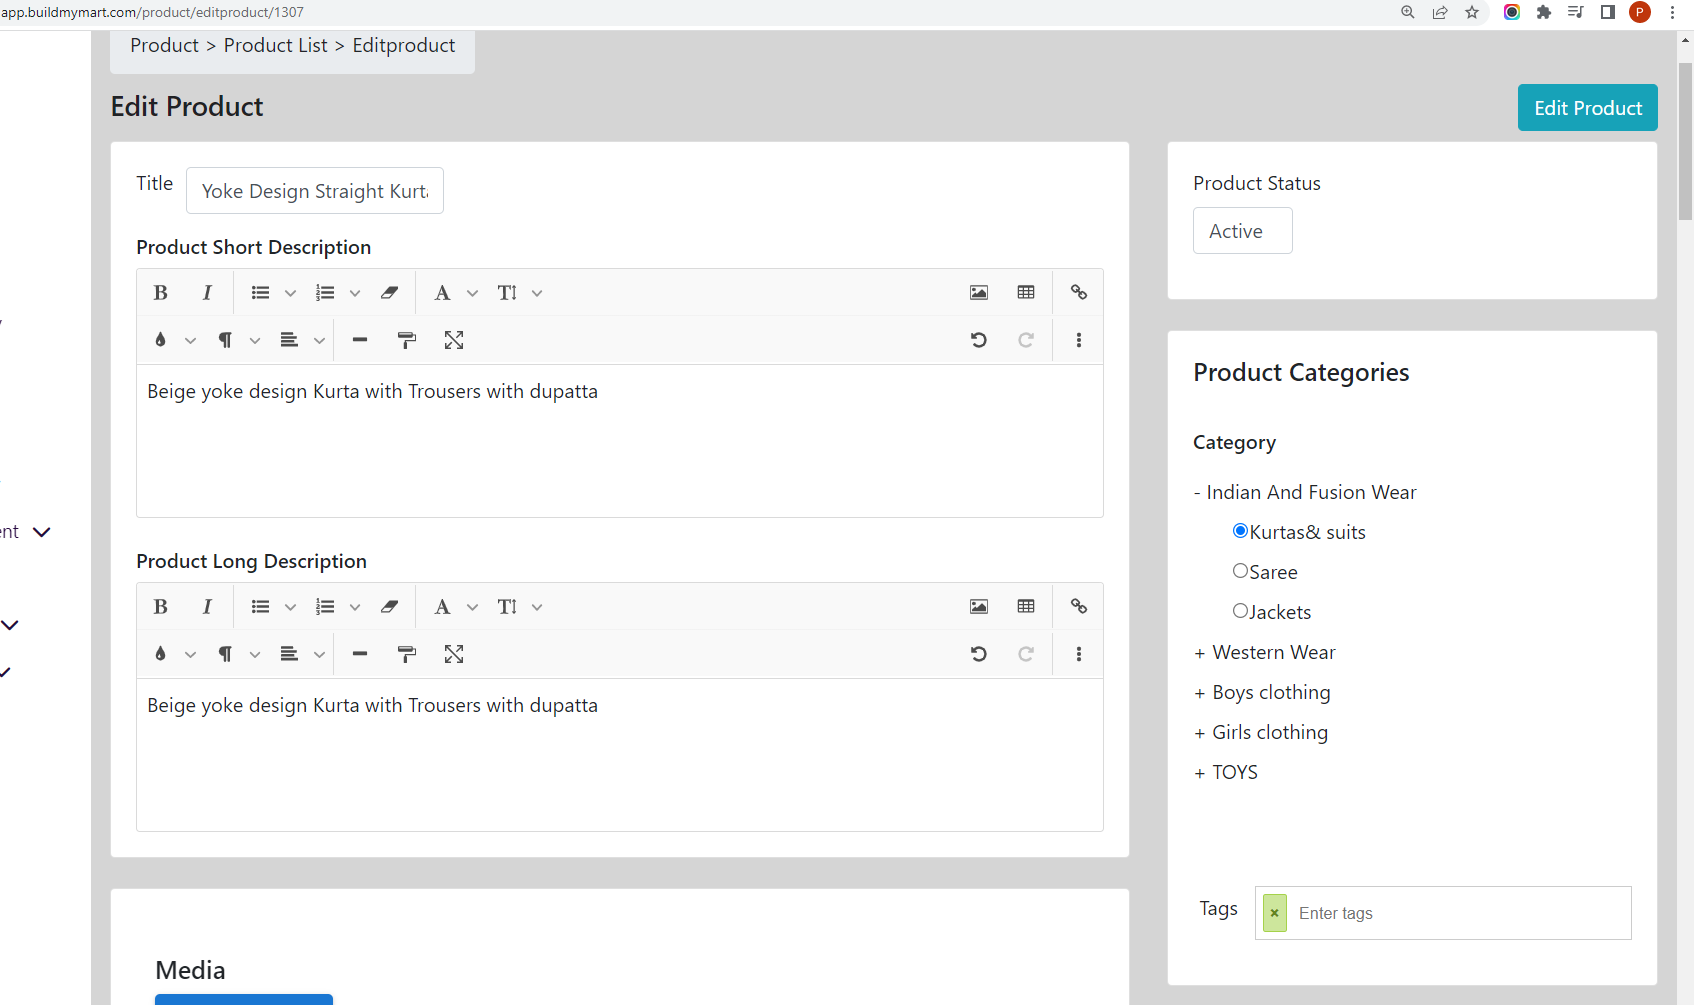Bookmark page with star icon
This screenshot has width=1694, height=1005.
[x=1472, y=12]
